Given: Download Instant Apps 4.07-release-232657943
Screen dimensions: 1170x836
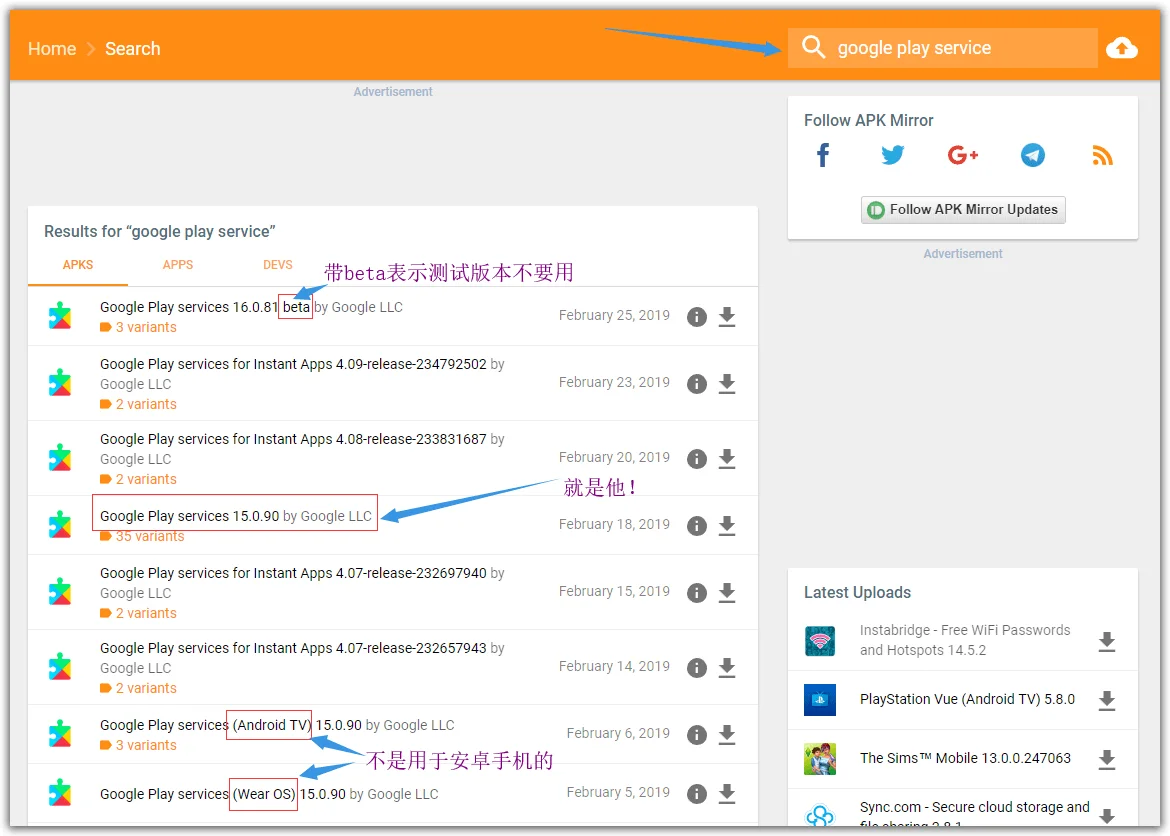Looking at the screenshot, I should coord(727,667).
